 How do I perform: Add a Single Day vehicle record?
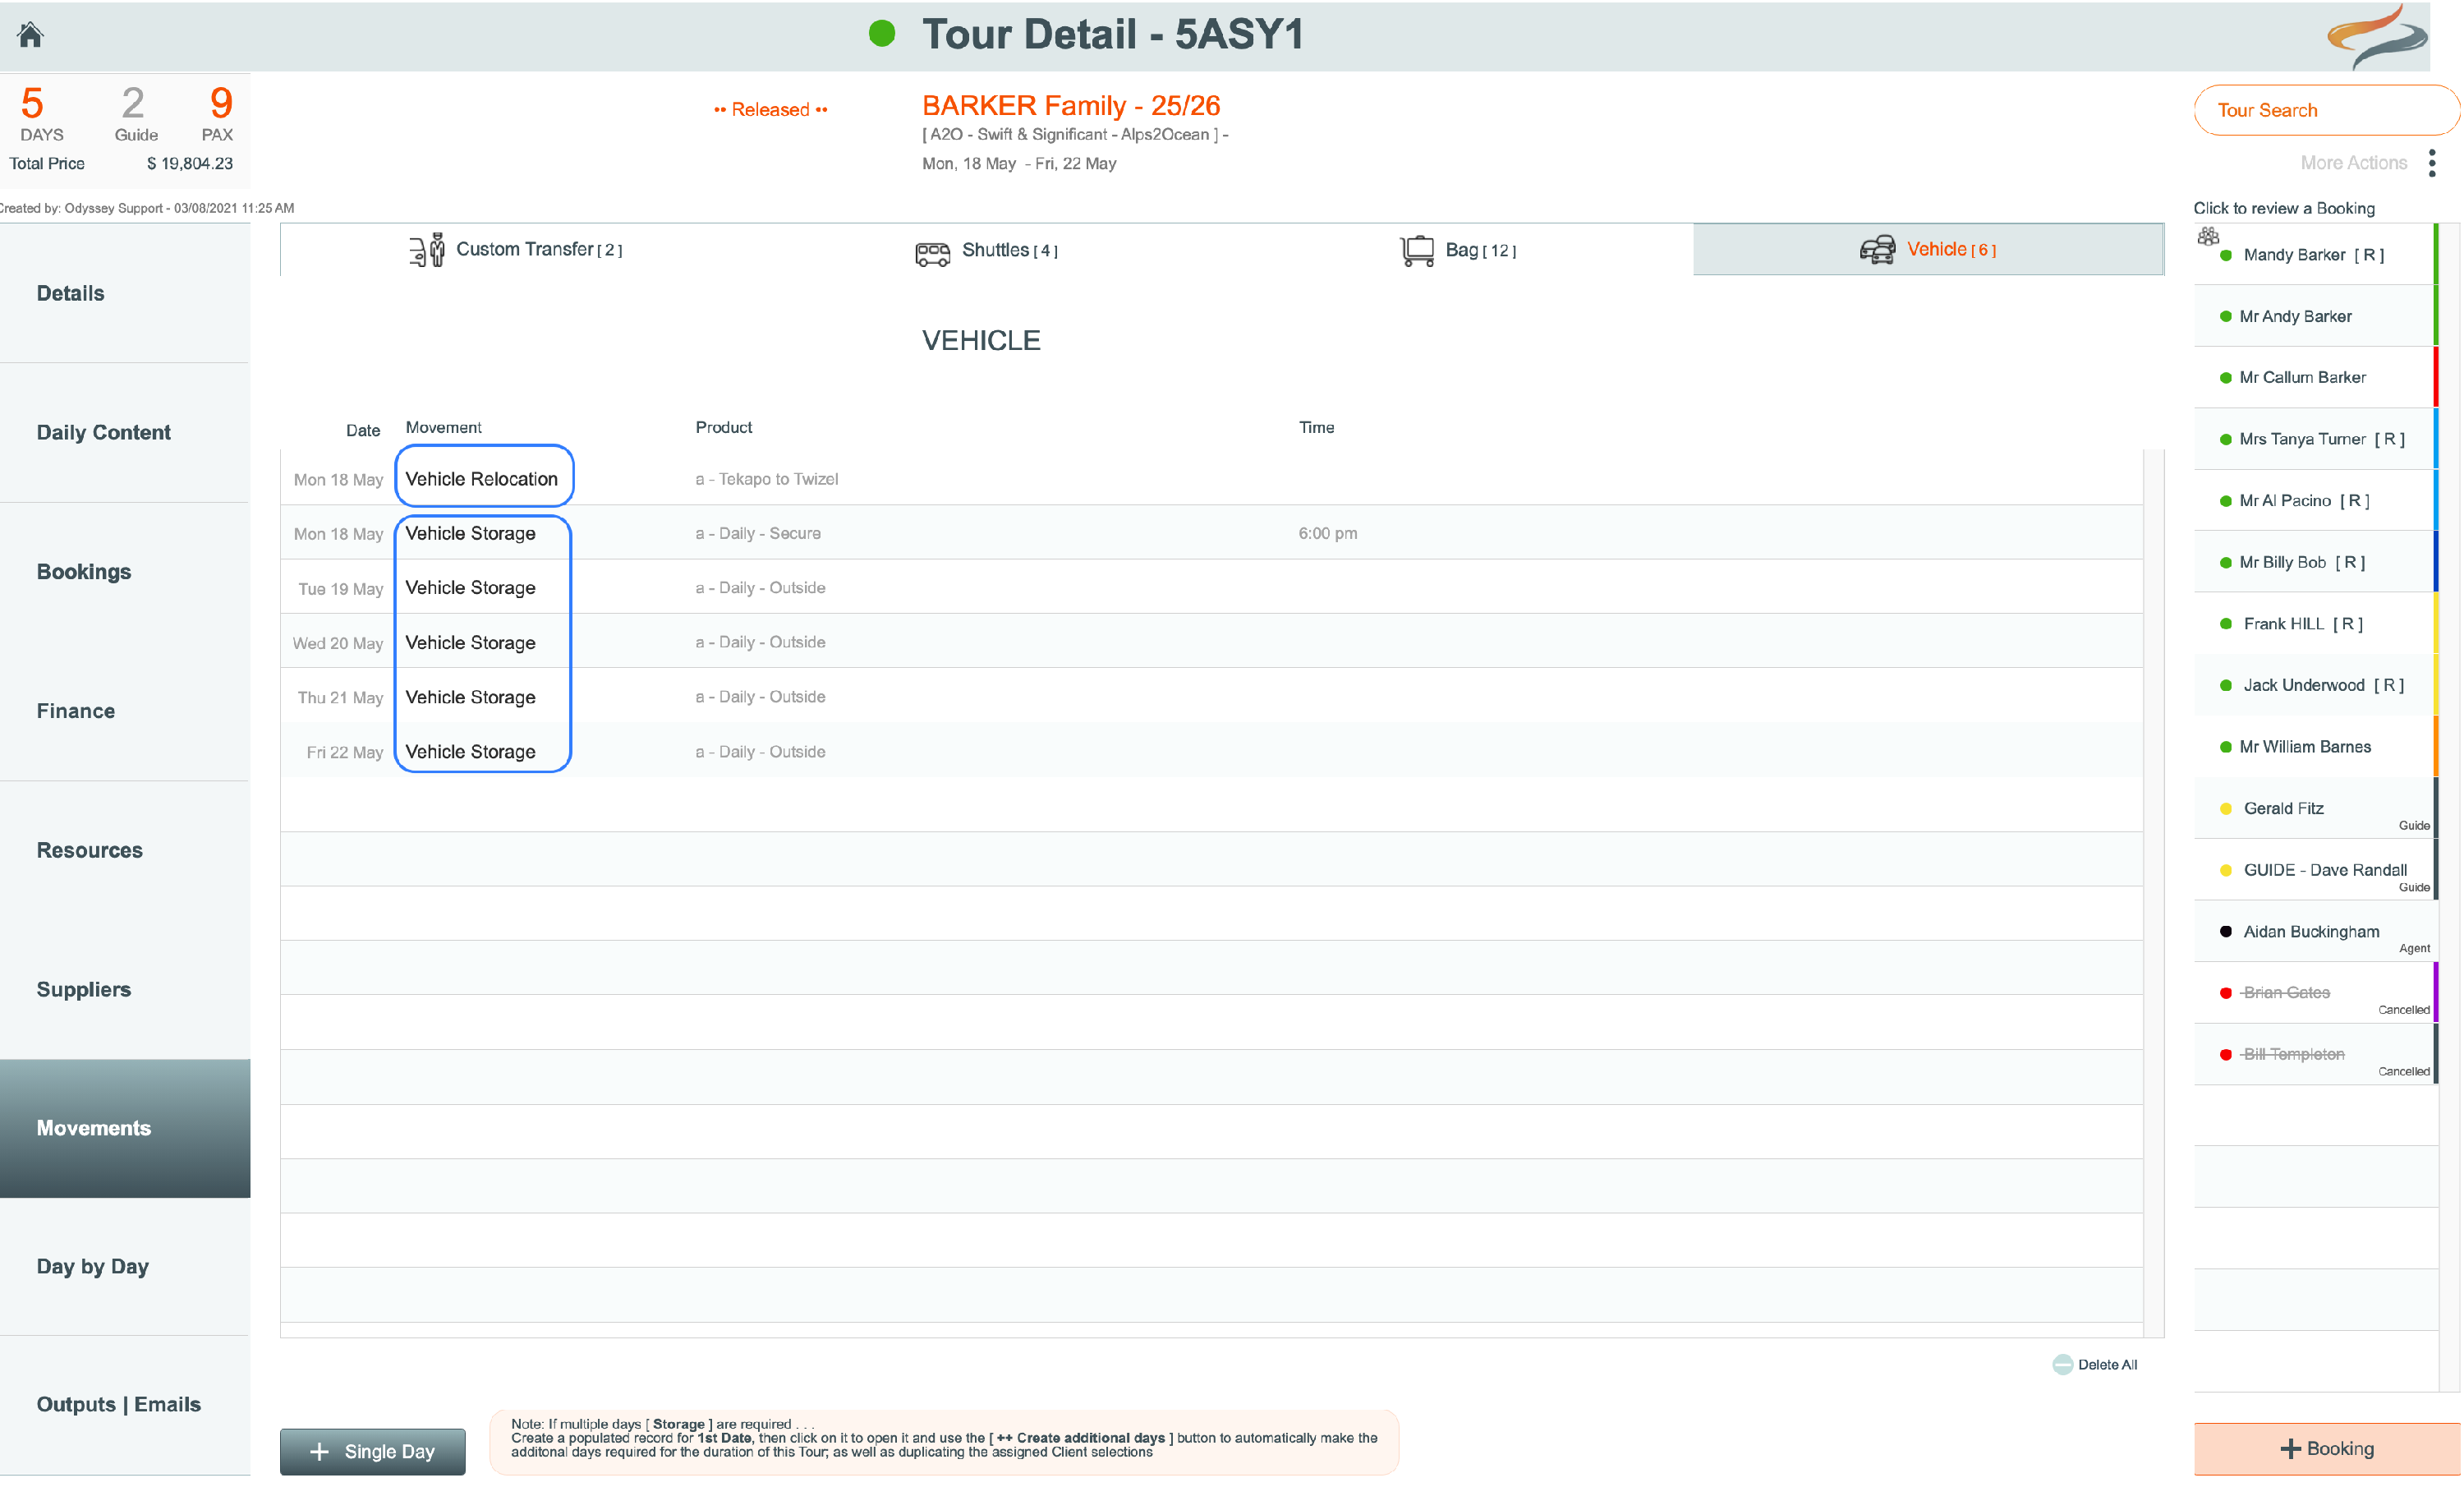[x=372, y=1451]
